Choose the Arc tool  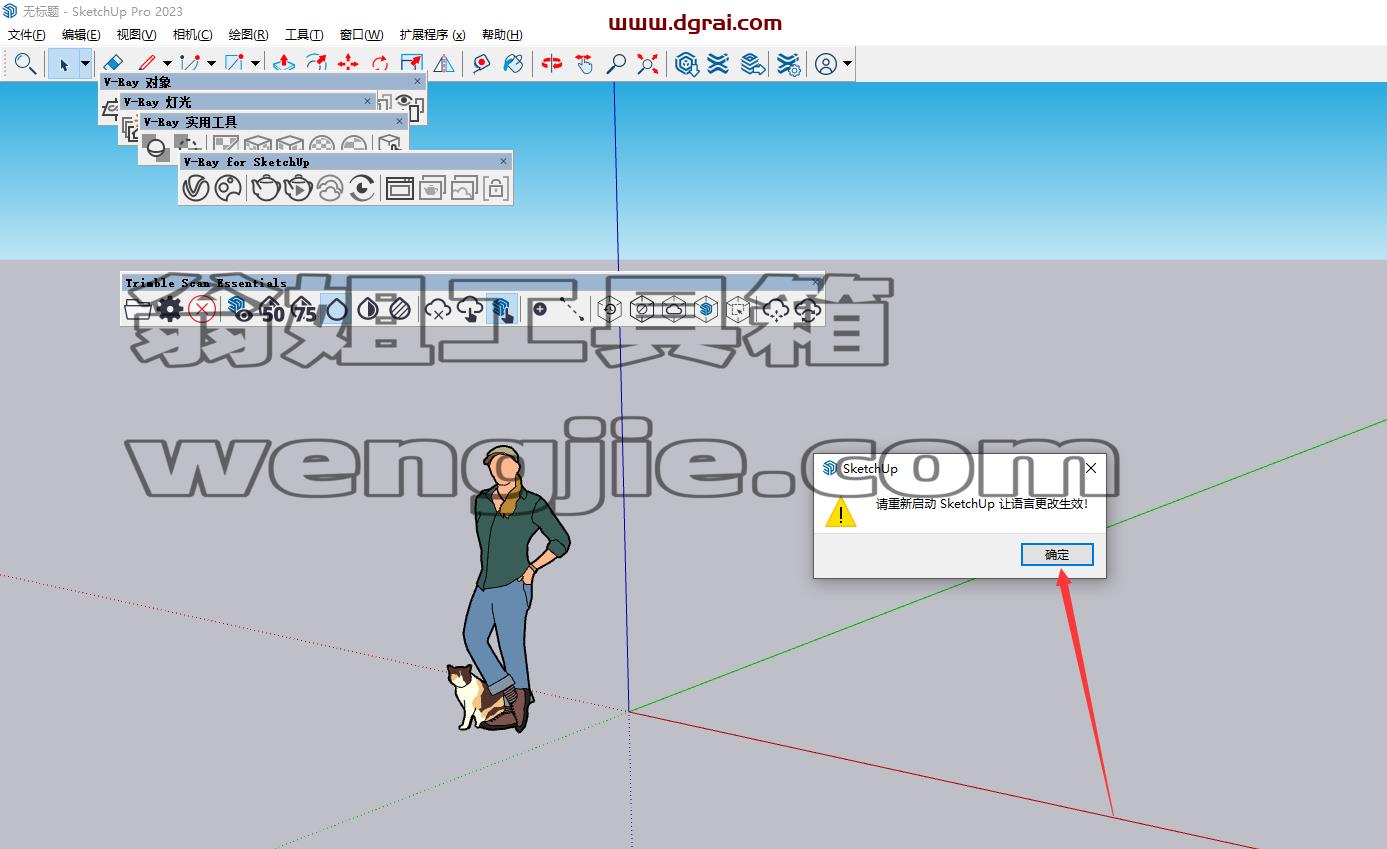click(190, 63)
